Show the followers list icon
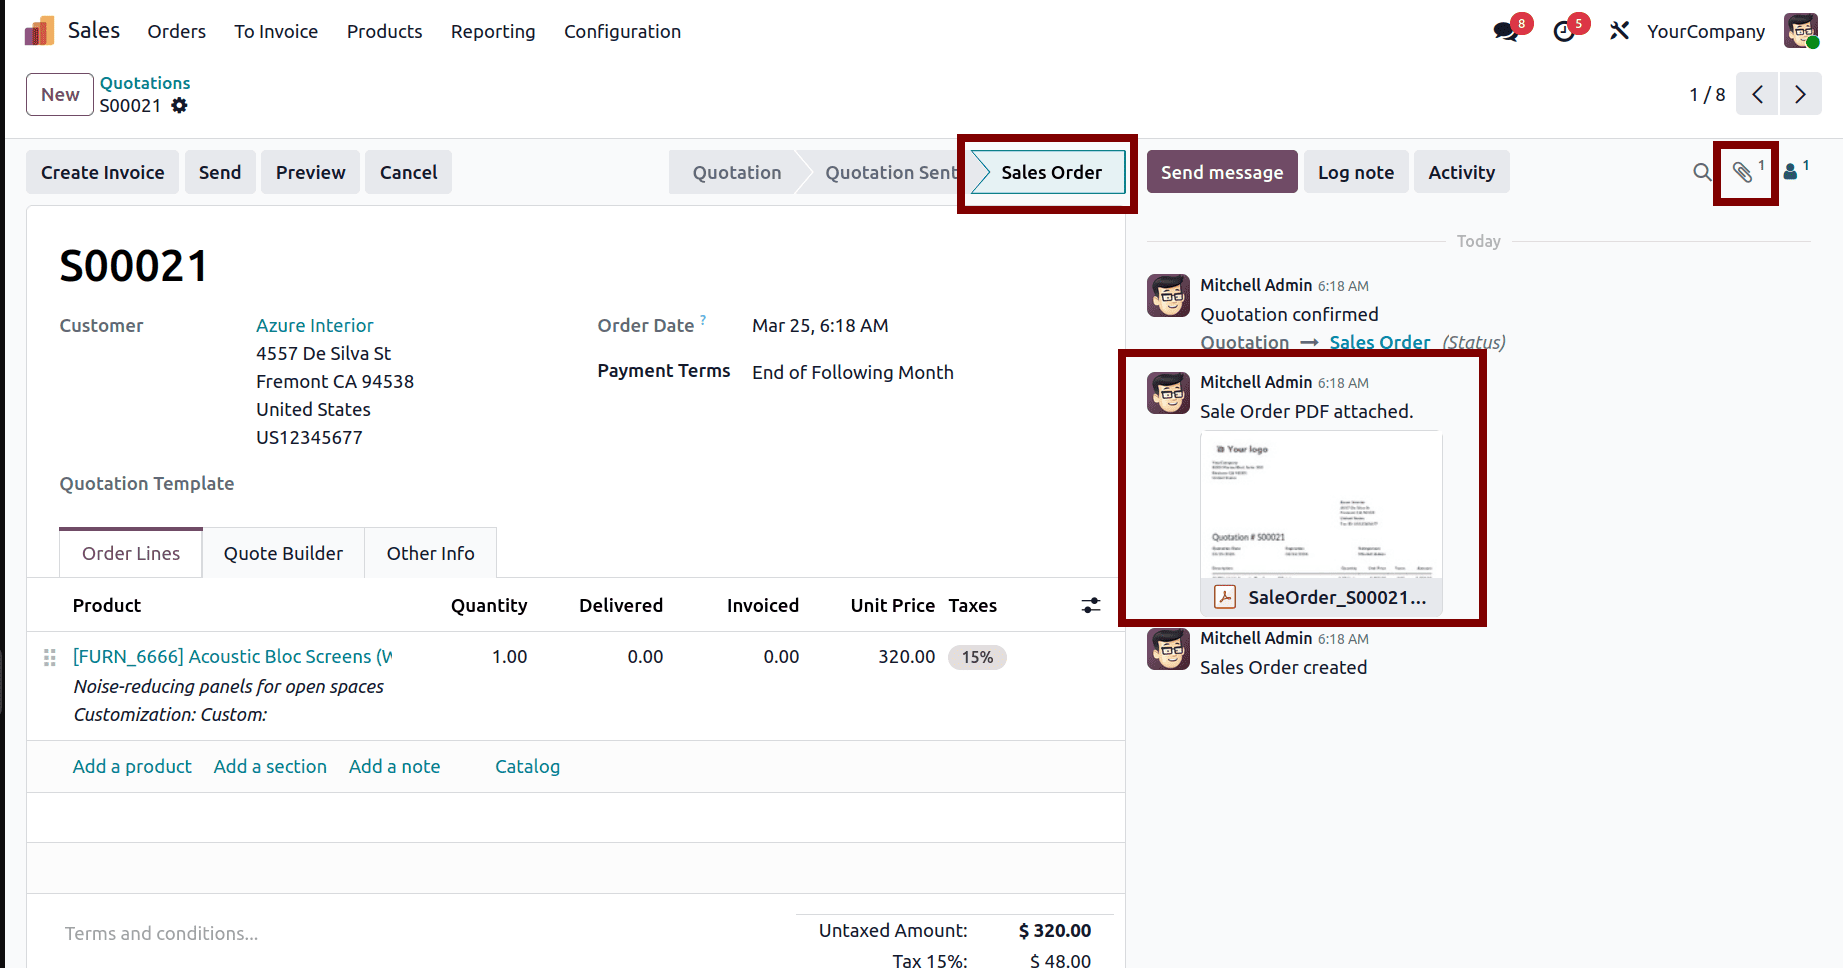Image resolution: width=1843 pixels, height=968 pixels. tap(1789, 172)
